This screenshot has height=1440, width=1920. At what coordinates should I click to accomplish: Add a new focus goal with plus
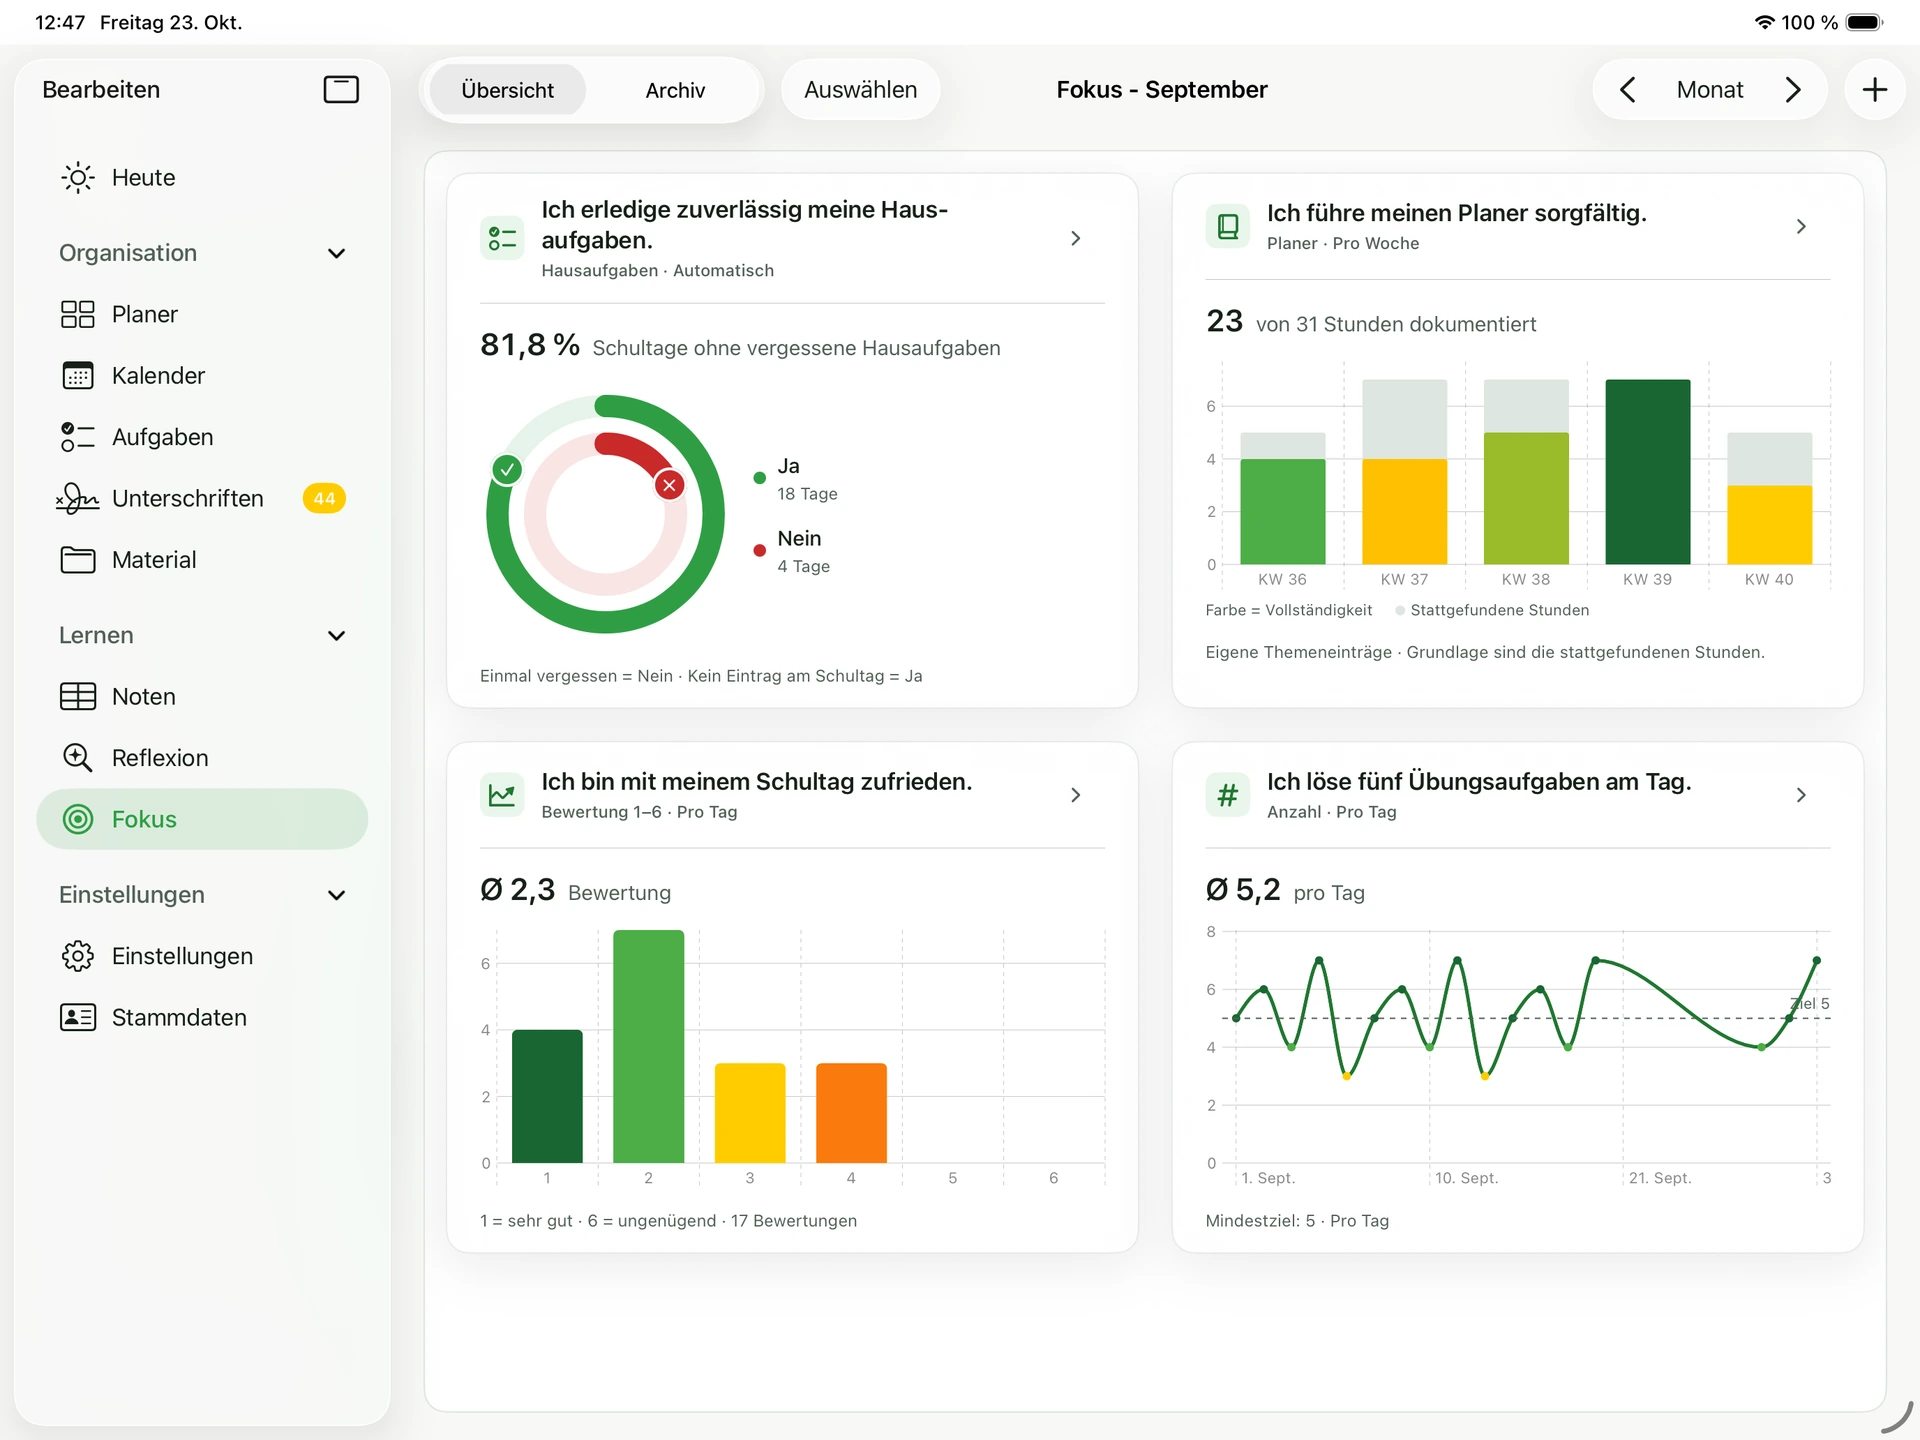pyautogui.click(x=1875, y=90)
